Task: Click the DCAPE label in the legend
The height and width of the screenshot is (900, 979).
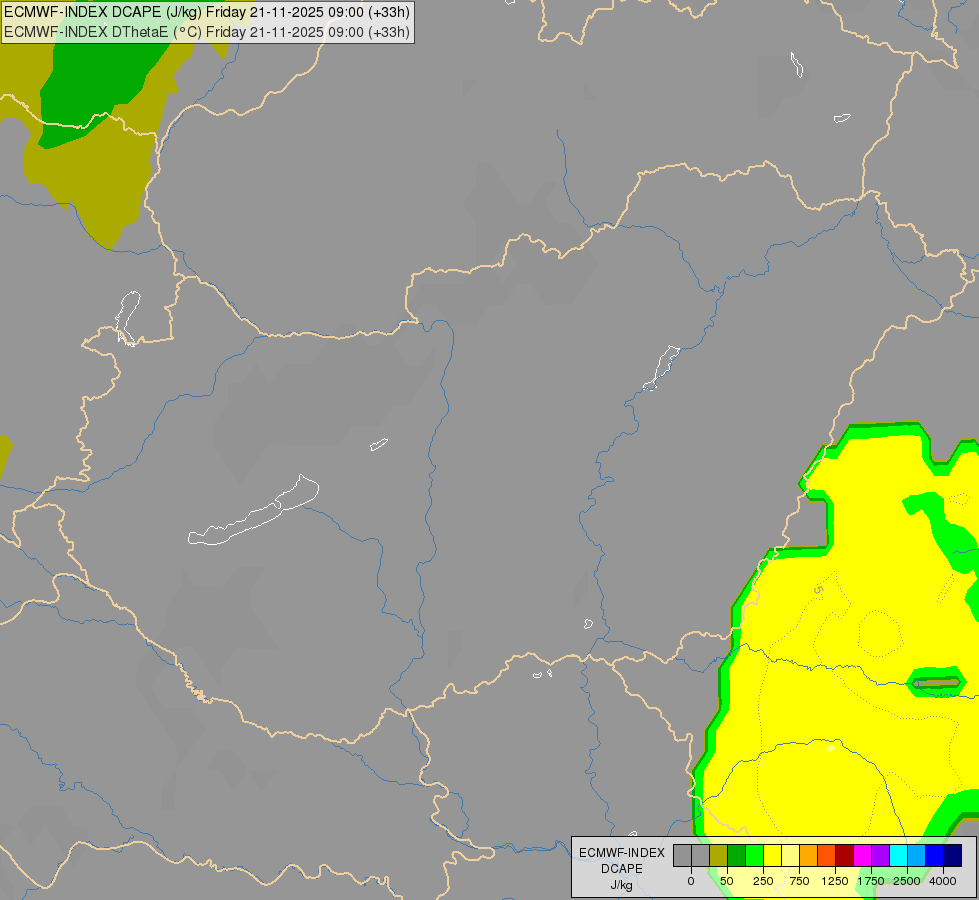Action: (x=622, y=869)
